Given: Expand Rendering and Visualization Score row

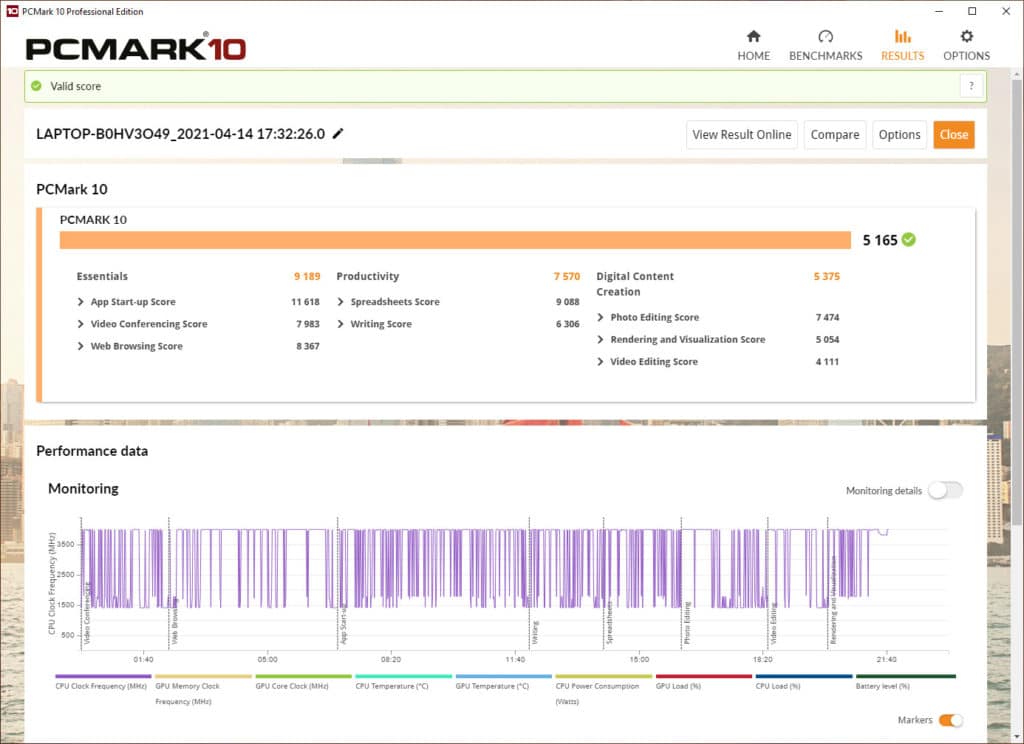Looking at the screenshot, I should [600, 340].
